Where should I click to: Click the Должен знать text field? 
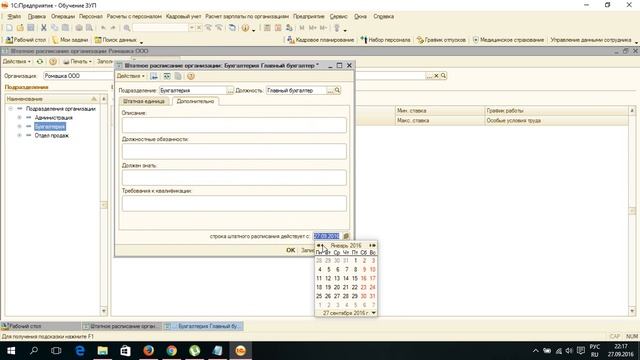coord(234,178)
